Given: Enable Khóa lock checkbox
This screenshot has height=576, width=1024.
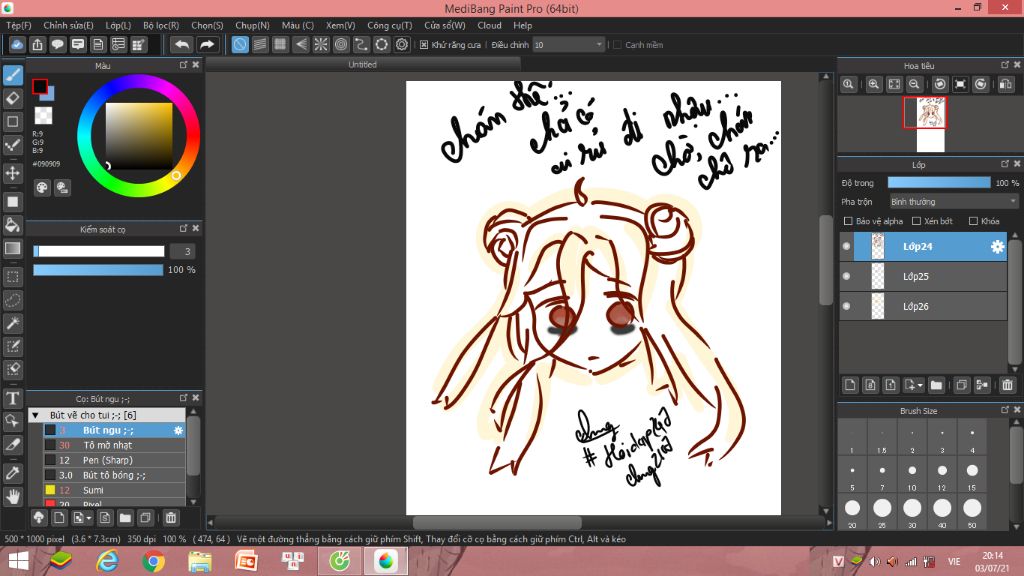Looking at the screenshot, I should [973, 221].
